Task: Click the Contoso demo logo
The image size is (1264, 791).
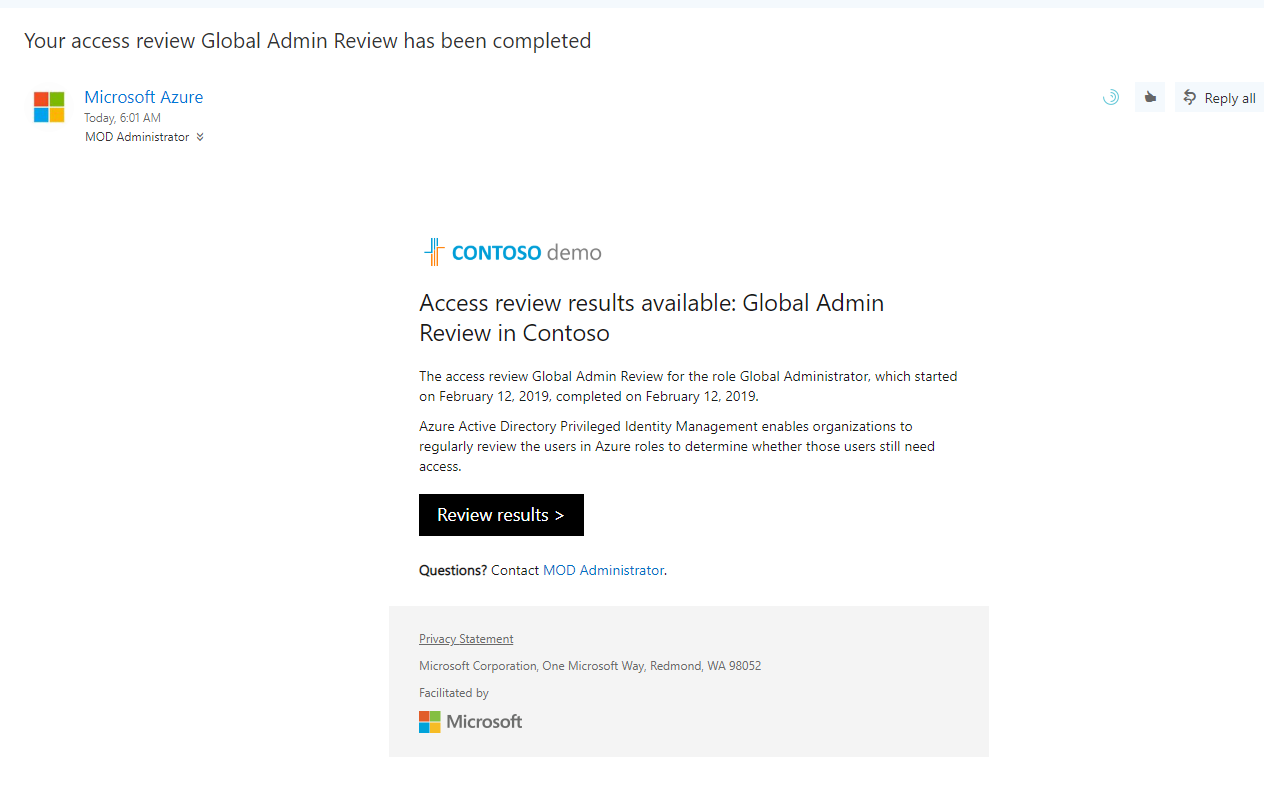Action: [513, 252]
